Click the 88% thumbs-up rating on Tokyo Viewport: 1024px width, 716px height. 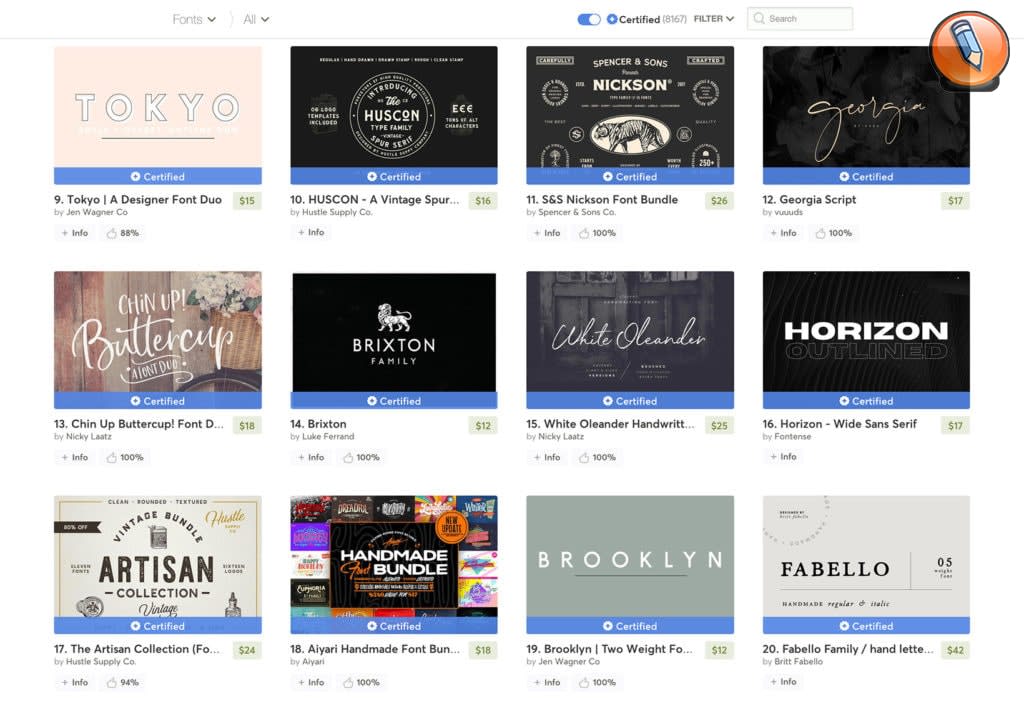tap(123, 233)
